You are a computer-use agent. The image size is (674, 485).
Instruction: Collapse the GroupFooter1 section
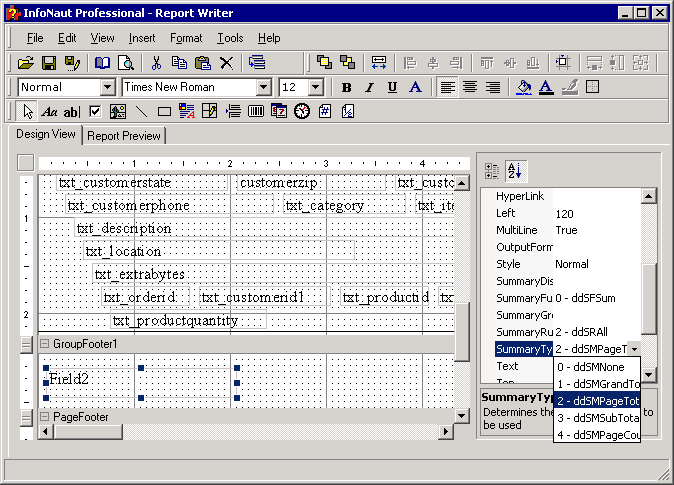44,344
